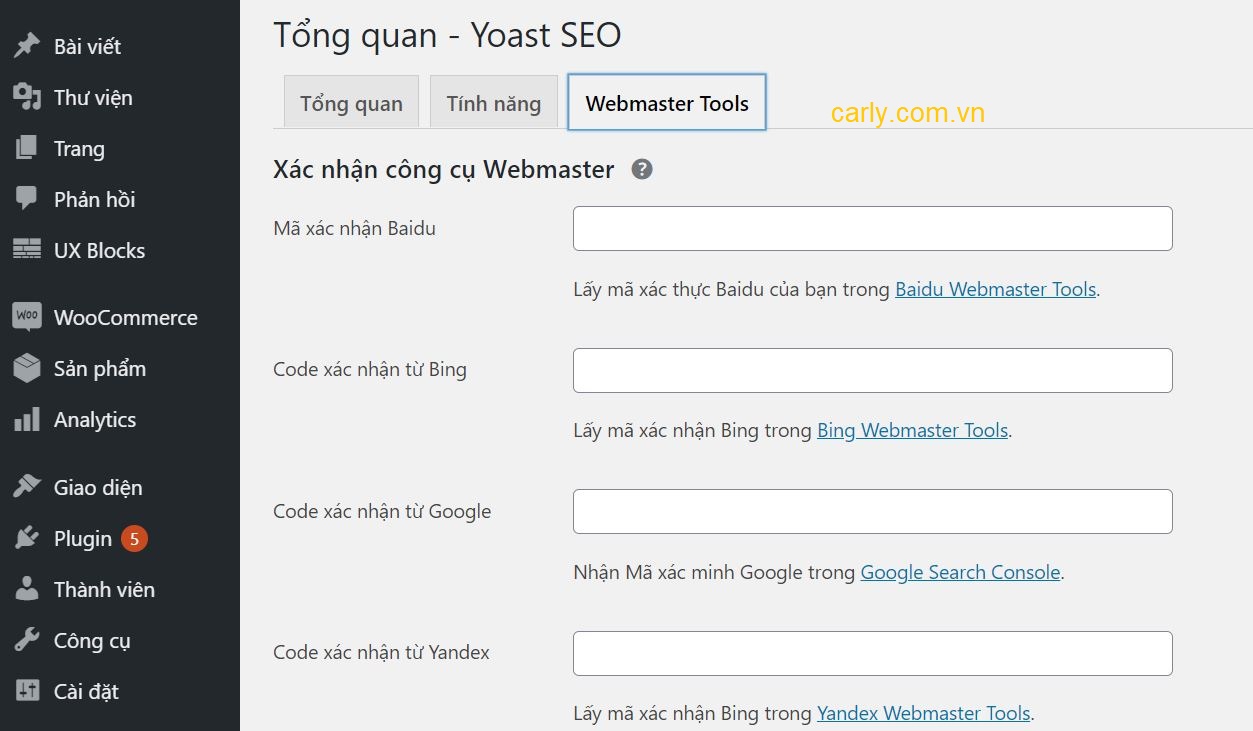This screenshot has height=731, width=1253.
Task: Click the Code xác nhận từ Bing label
Action: pos(370,369)
